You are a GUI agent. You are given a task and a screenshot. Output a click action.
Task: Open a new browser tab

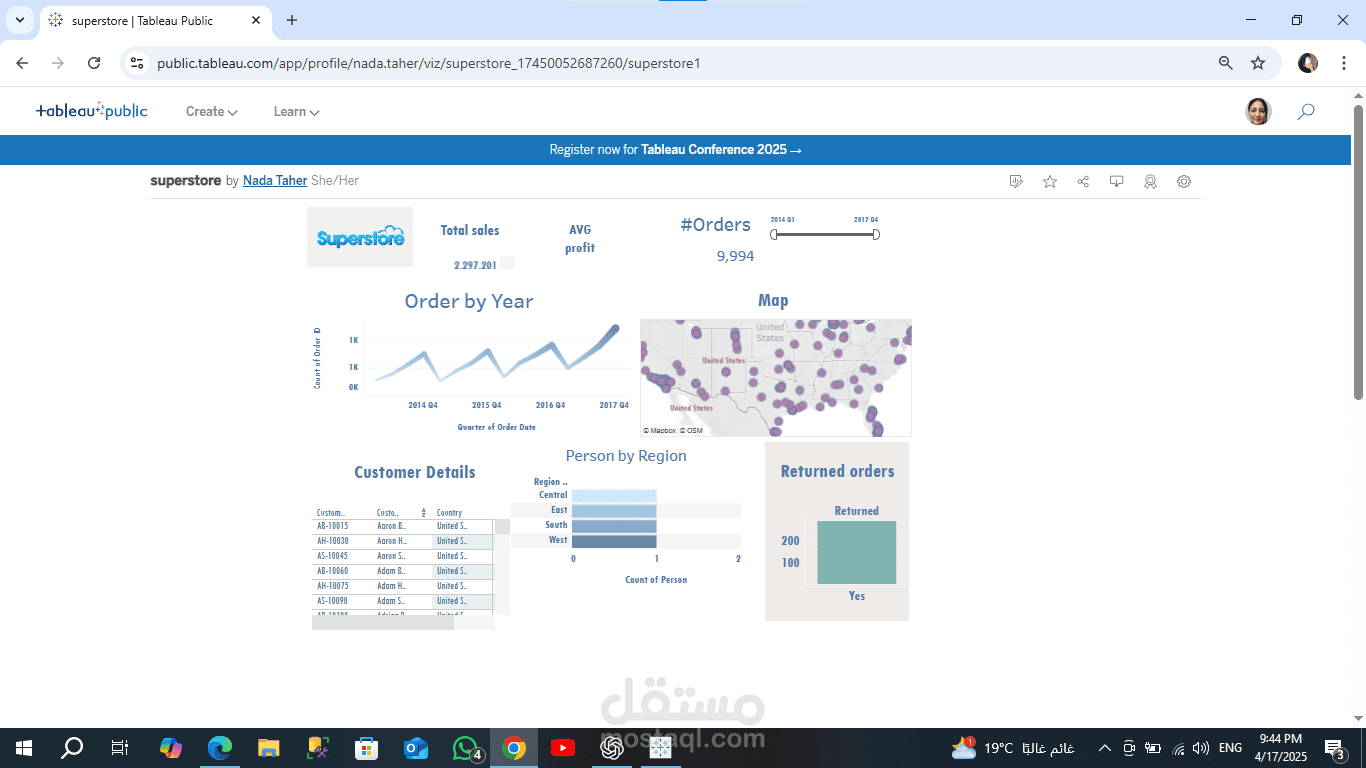292,20
